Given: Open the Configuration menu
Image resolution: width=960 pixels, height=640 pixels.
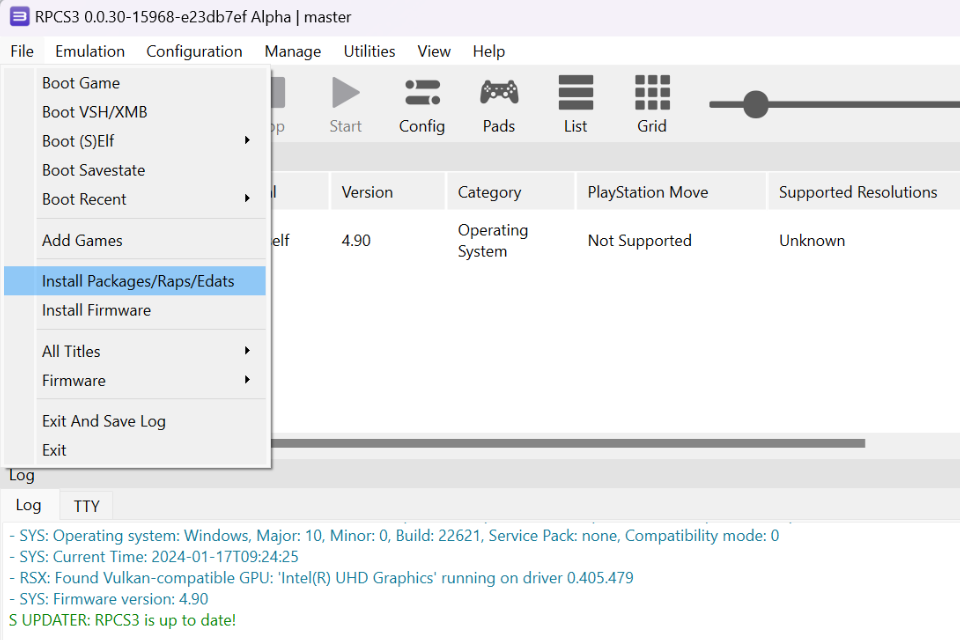Looking at the screenshot, I should tap(194, 51).
